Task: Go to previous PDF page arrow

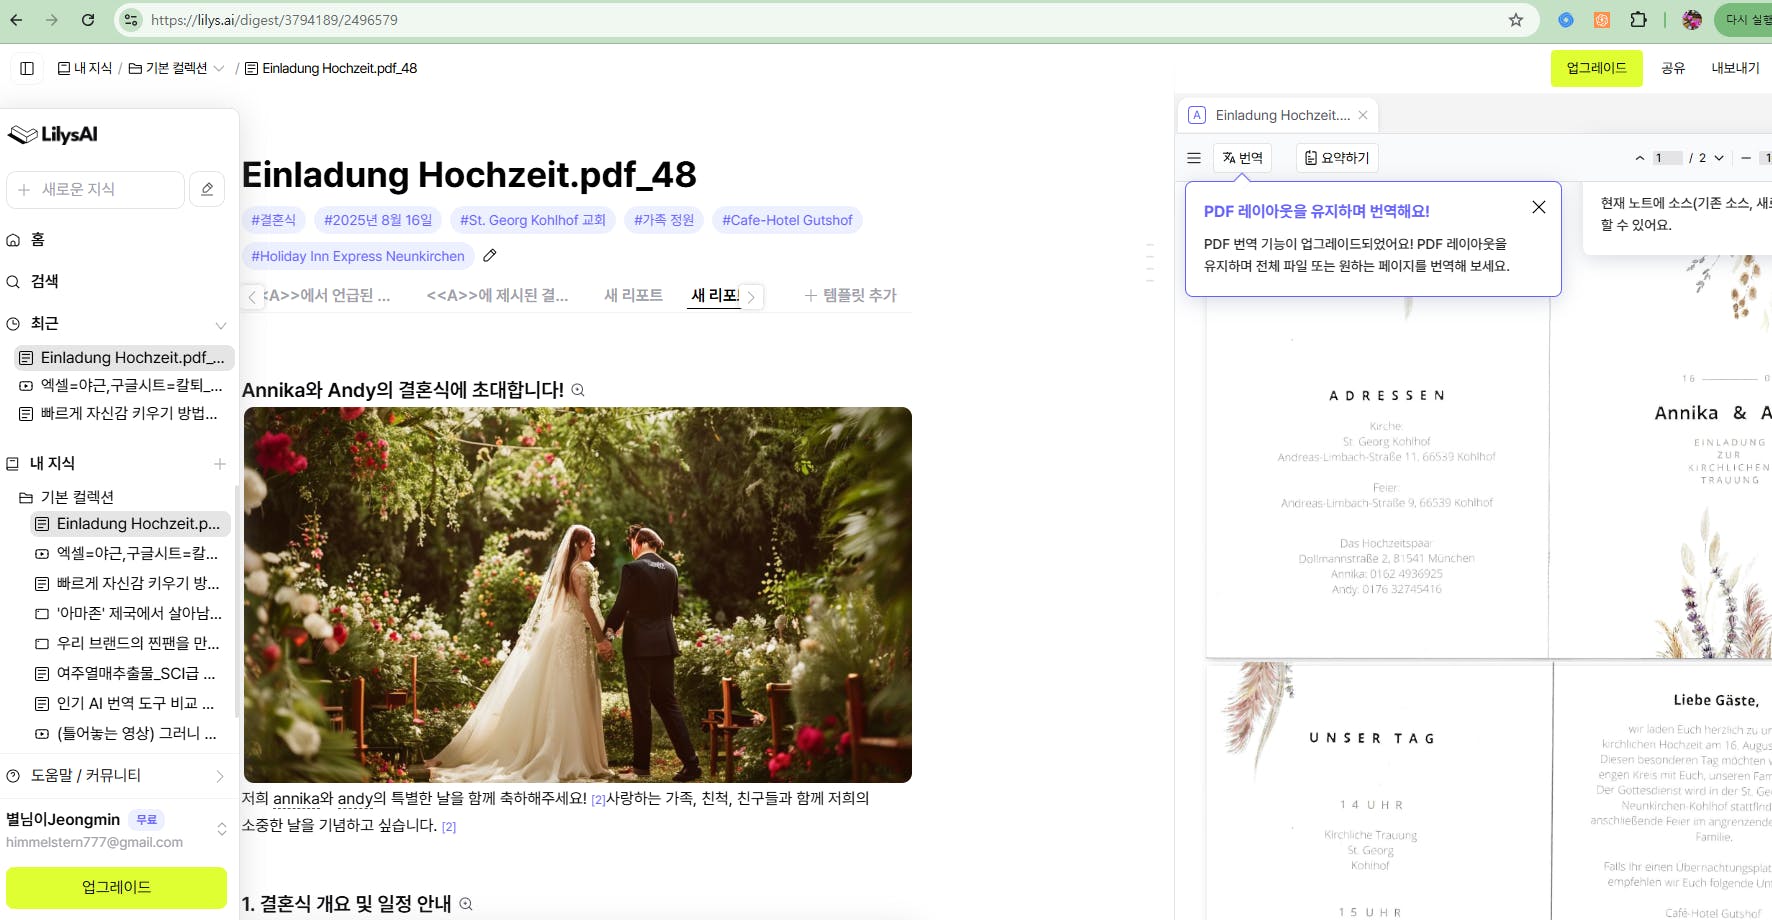Action: (x=1639, y=158)
